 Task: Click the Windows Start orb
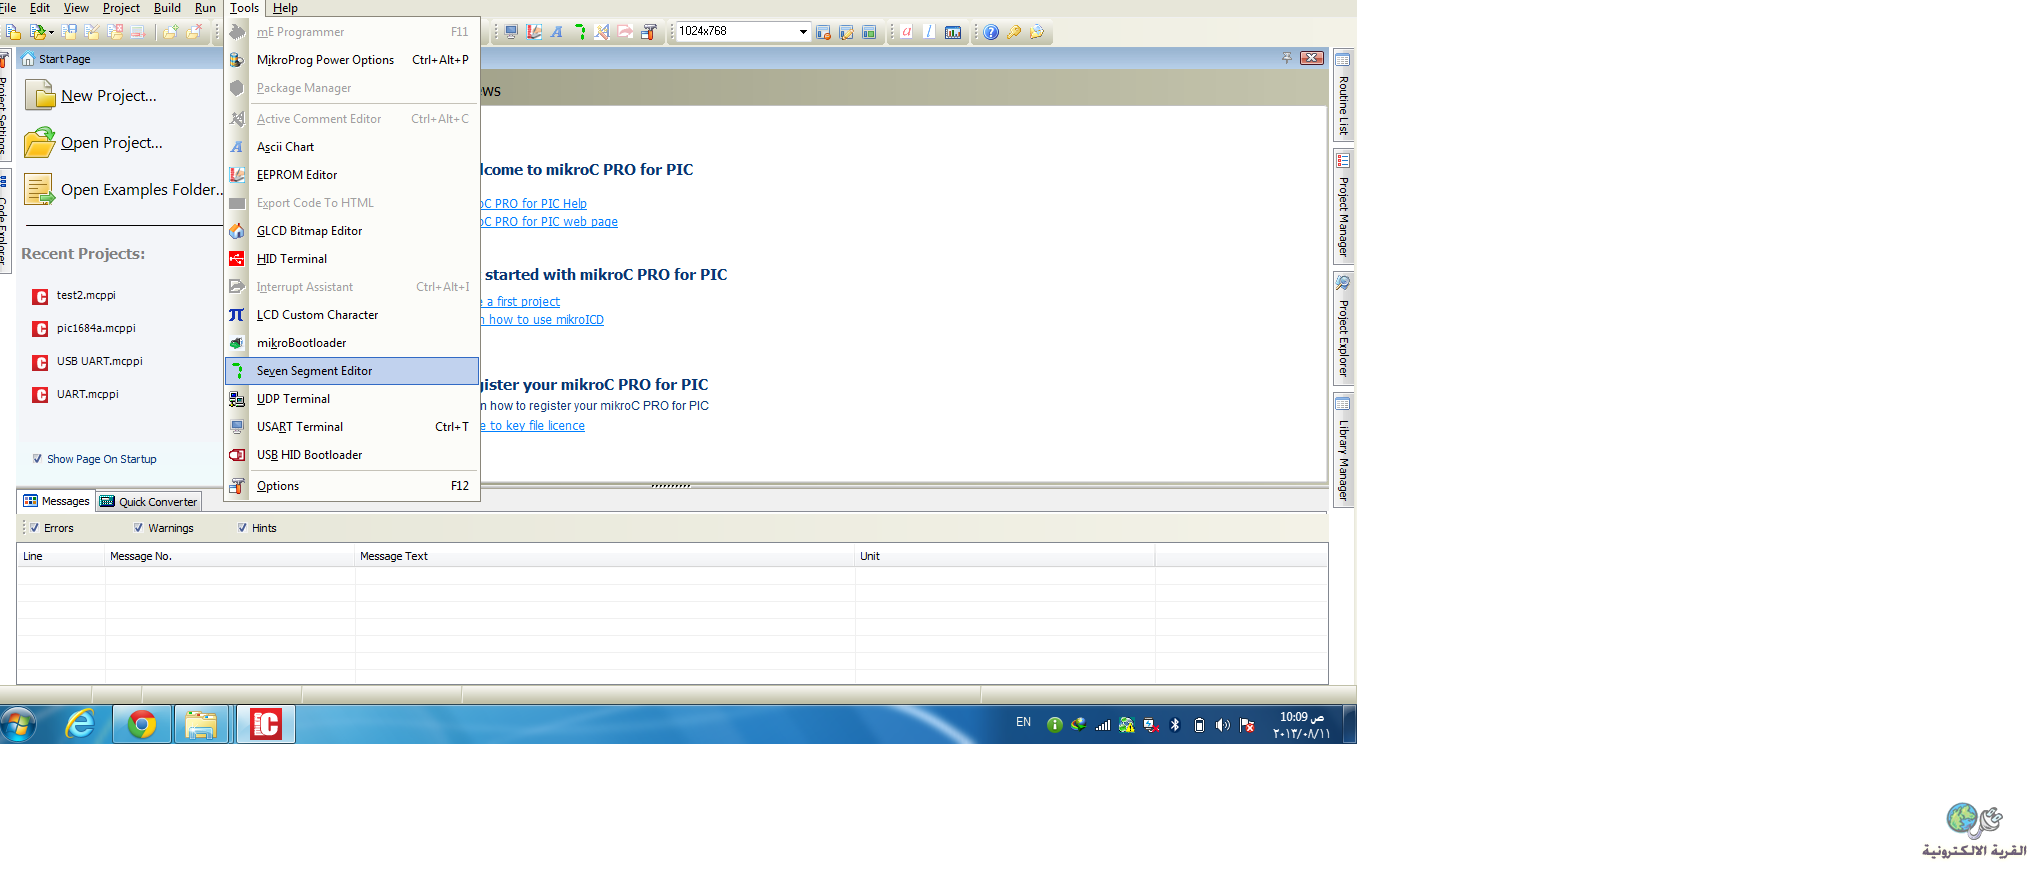click(x=18, y=724)
